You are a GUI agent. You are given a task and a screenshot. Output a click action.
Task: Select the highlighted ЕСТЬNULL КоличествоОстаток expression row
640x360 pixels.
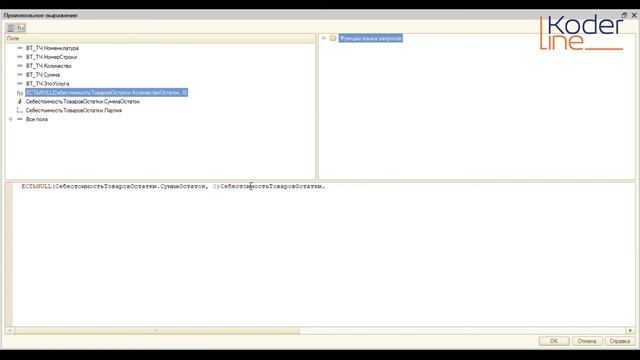pos(107,93)
